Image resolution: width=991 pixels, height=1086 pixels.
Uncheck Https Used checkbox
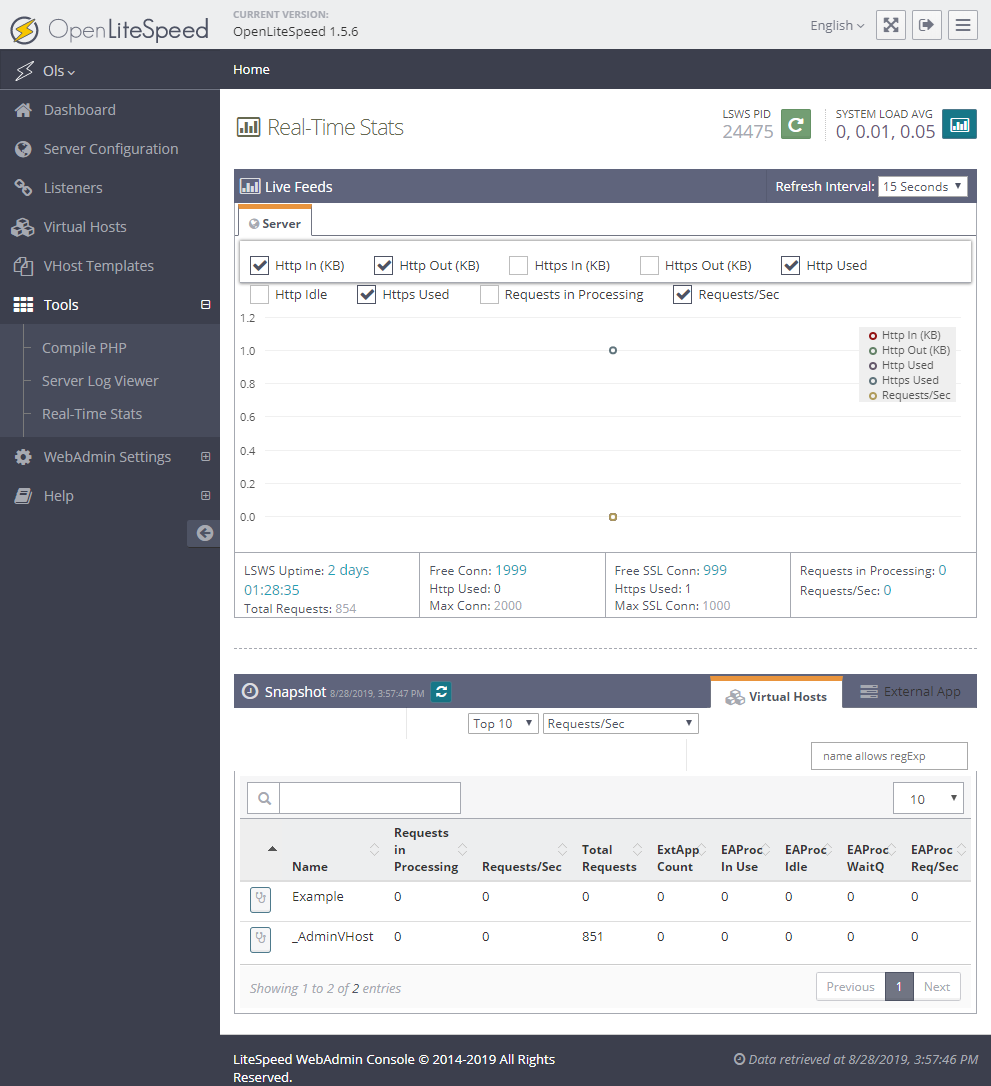[366, 294]
